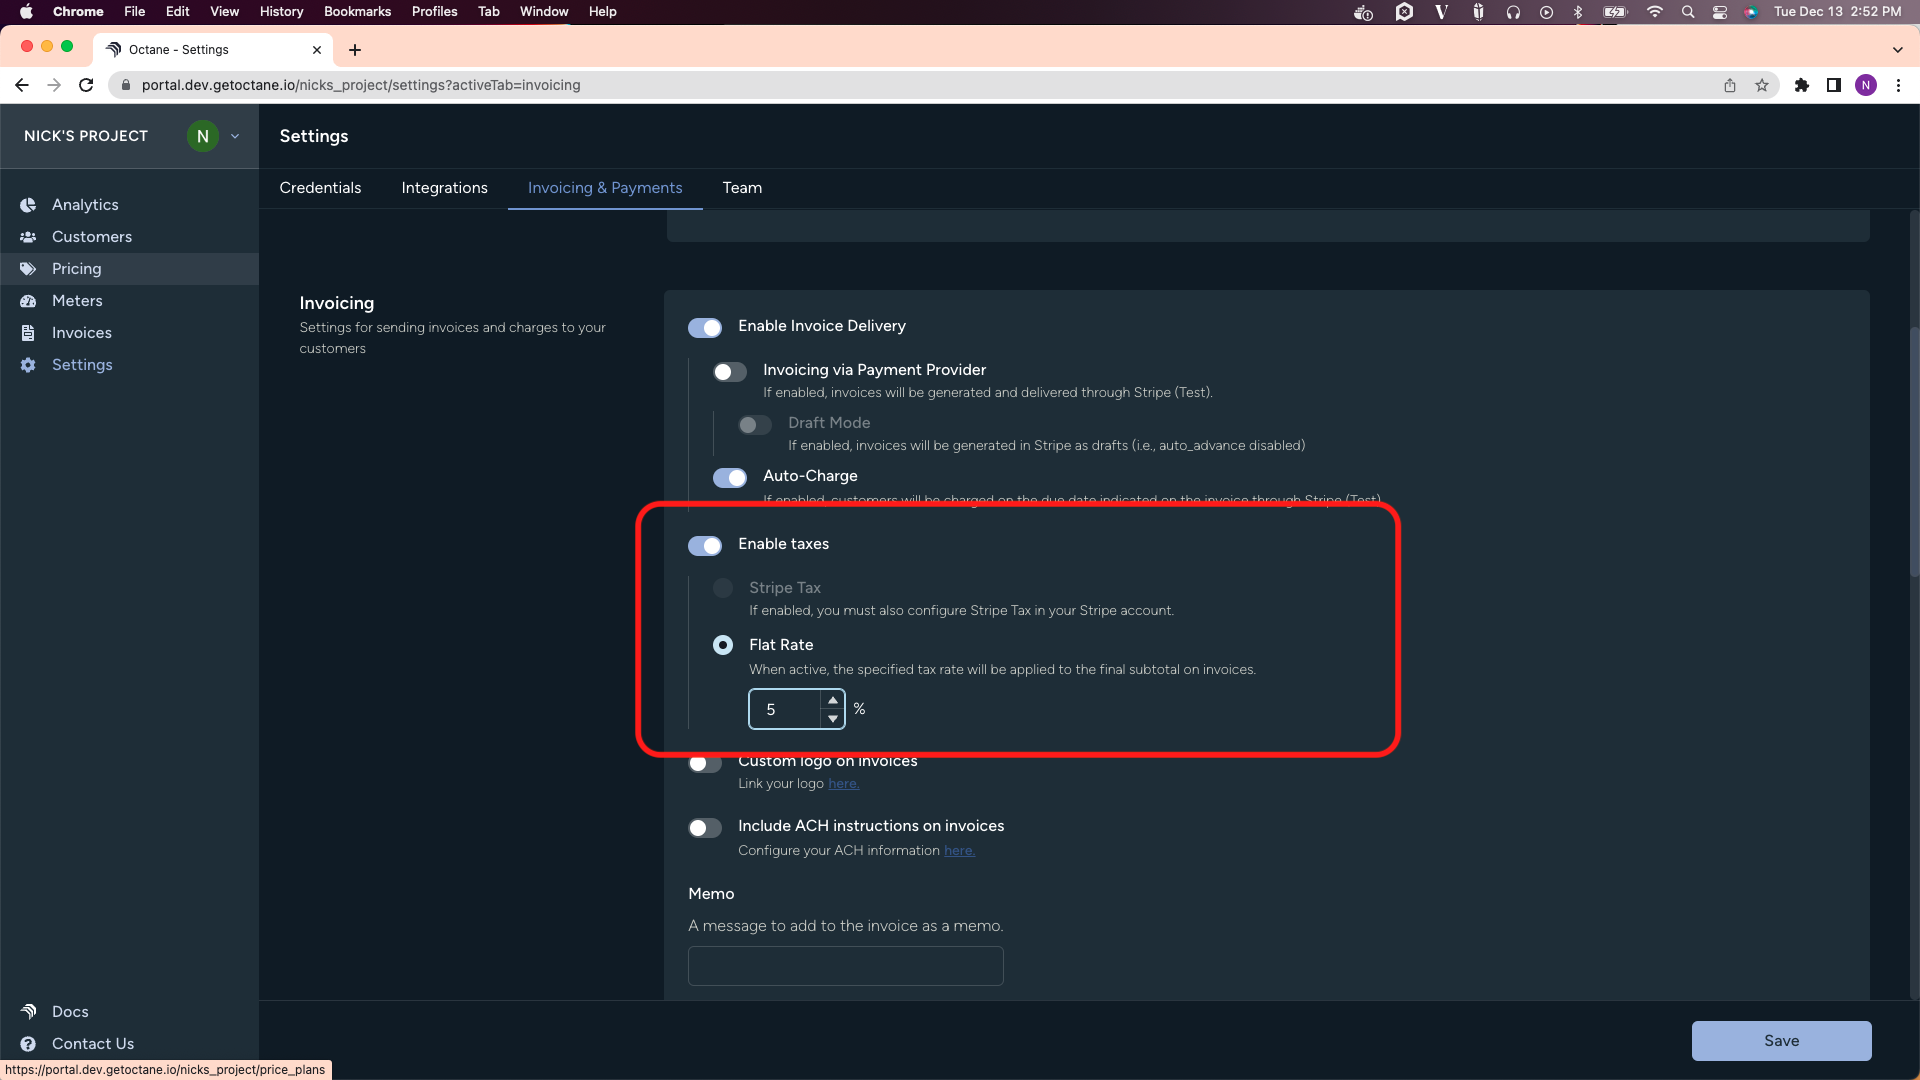Click the Contact Us help icon
1920x1080 pixels.
[28, 1044]
